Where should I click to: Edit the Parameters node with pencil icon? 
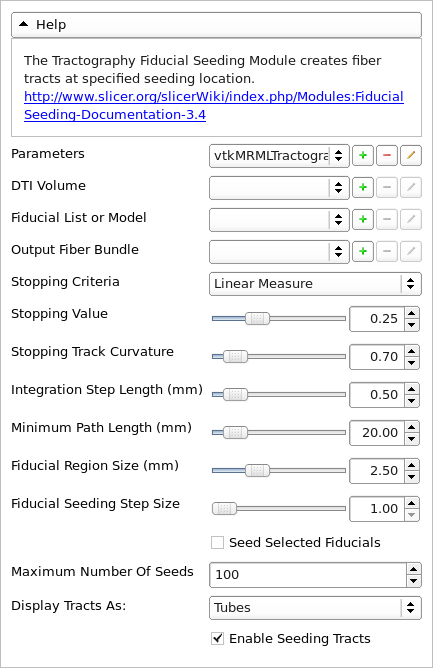[x=411, y=155]
